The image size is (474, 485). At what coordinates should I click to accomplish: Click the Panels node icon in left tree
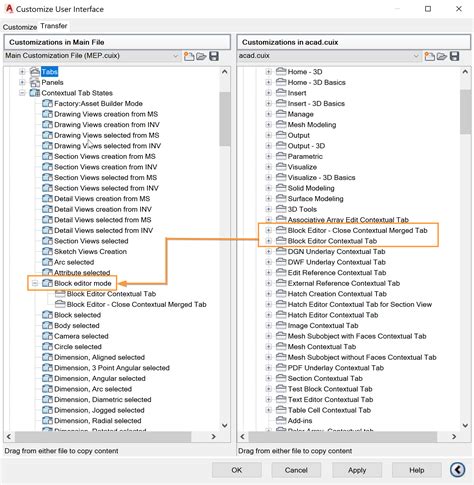pyautogui.click(x=35, y=82)
